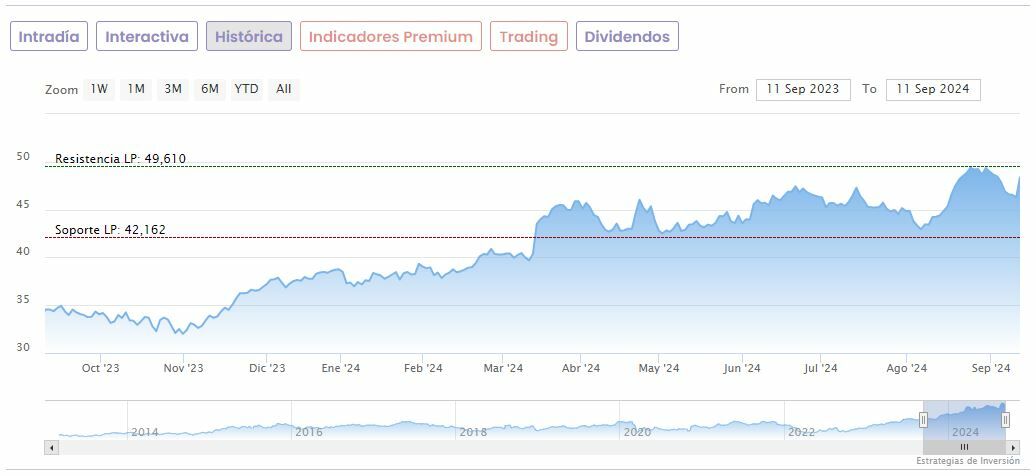Set zoom range to 1M

[136, 89]
